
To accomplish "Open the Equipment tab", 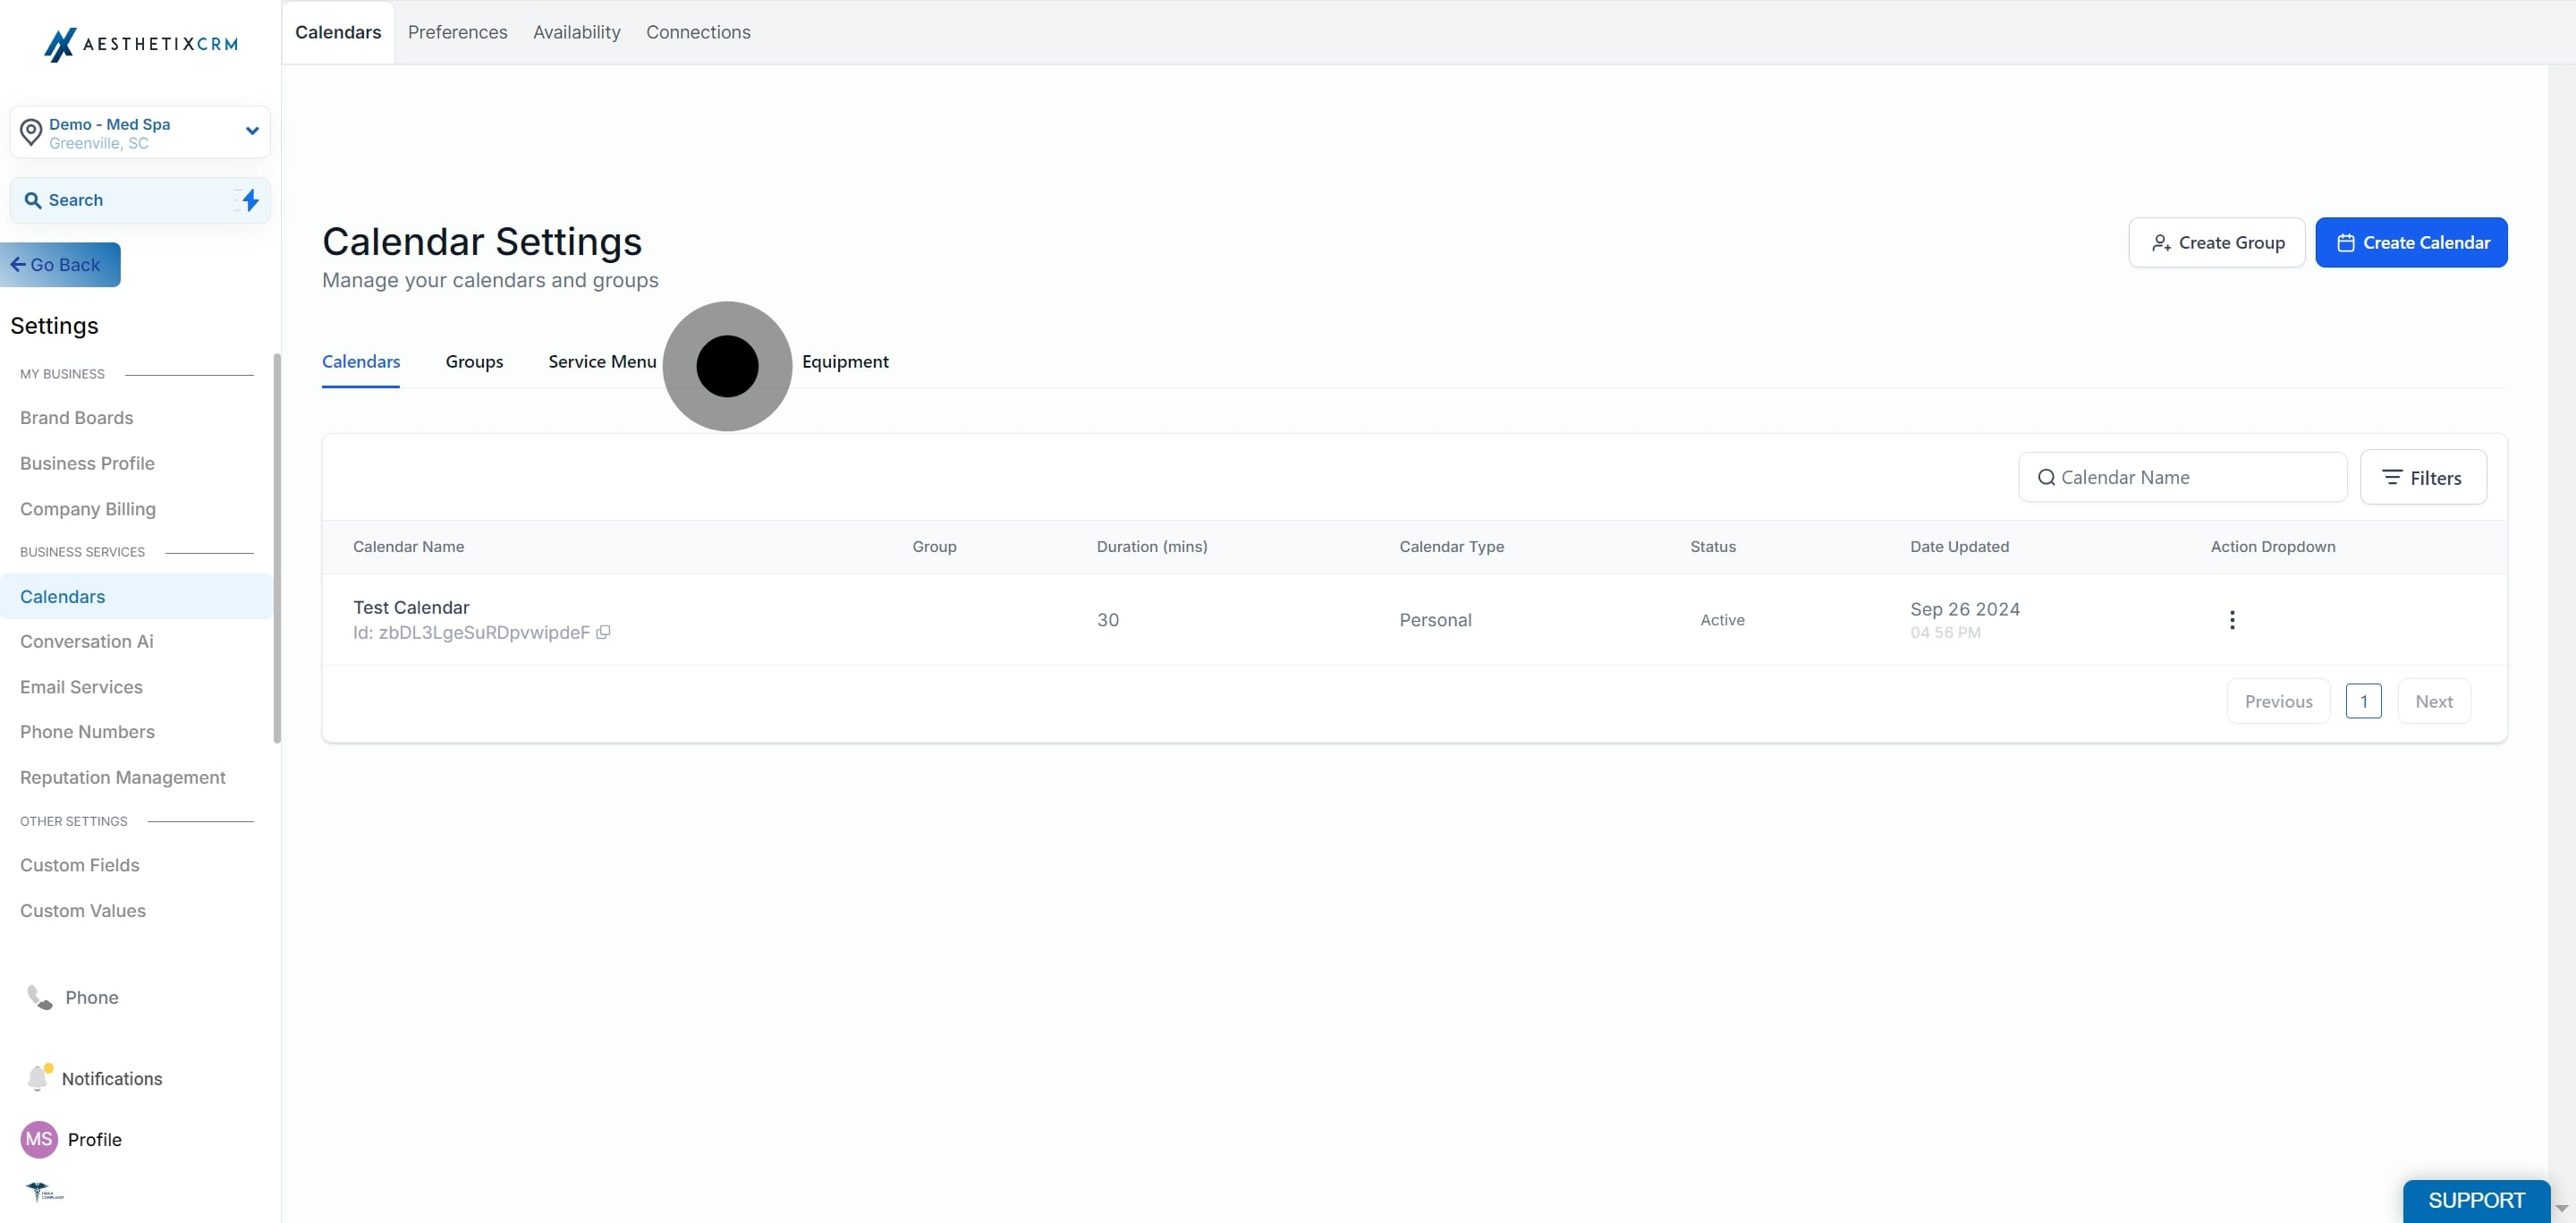I will point(844,362).
